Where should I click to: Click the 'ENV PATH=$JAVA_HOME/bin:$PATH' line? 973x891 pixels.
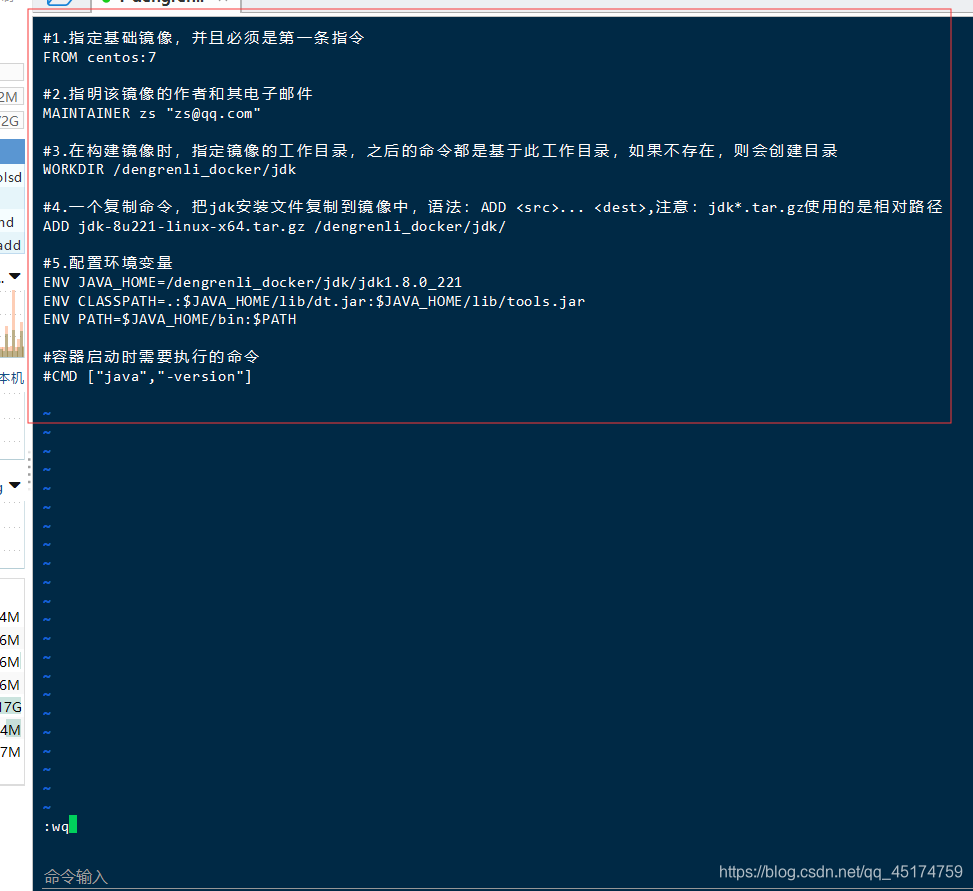169,320
